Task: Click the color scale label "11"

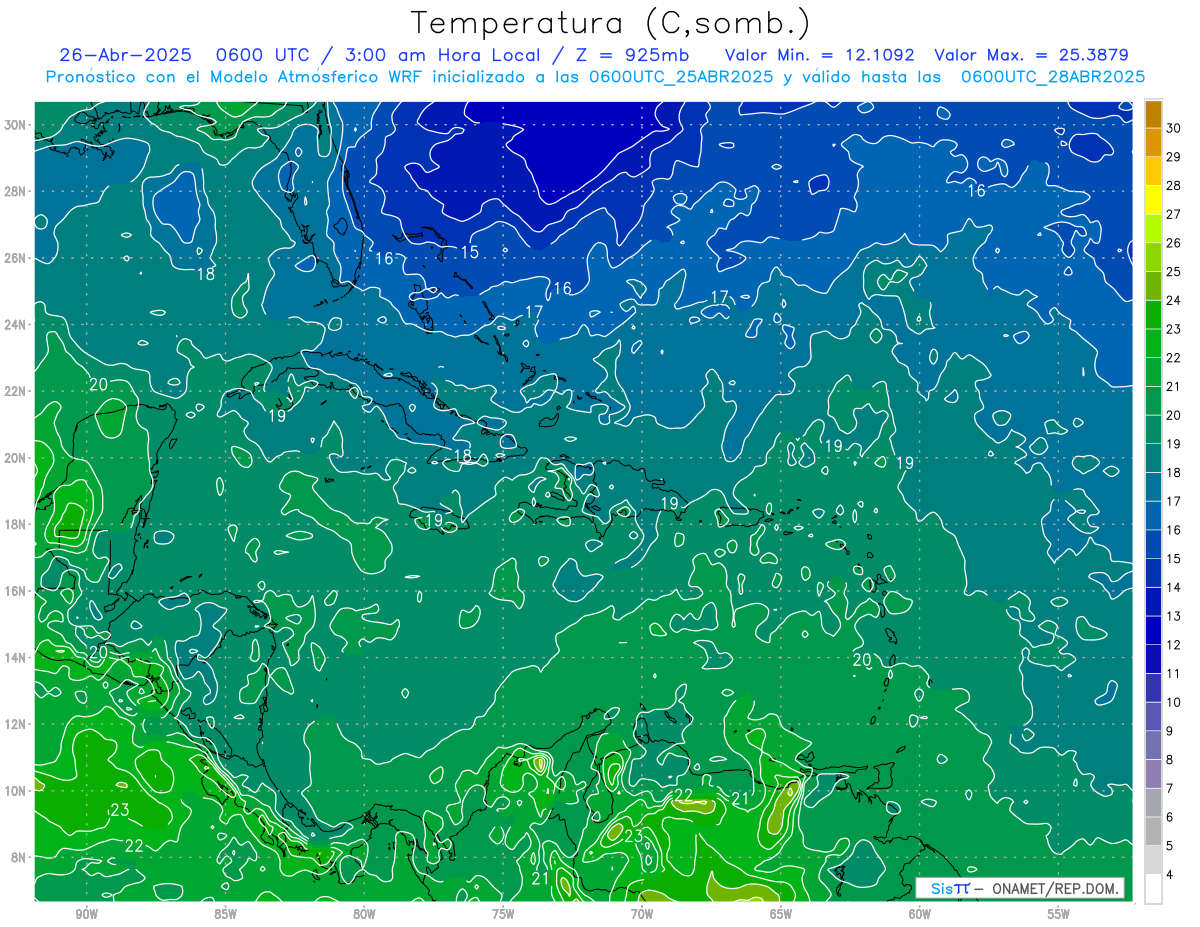Action: (x=1174, y=673)
